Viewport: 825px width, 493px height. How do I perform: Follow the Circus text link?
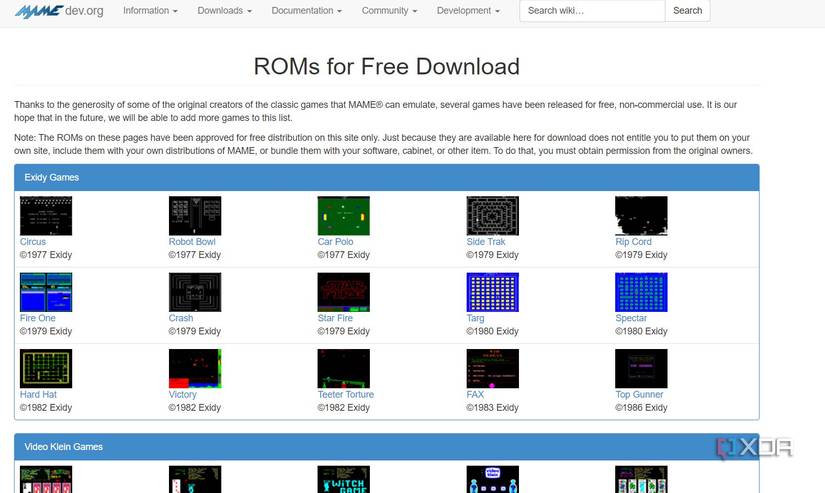pyautogui.click(x=33, y=242)
